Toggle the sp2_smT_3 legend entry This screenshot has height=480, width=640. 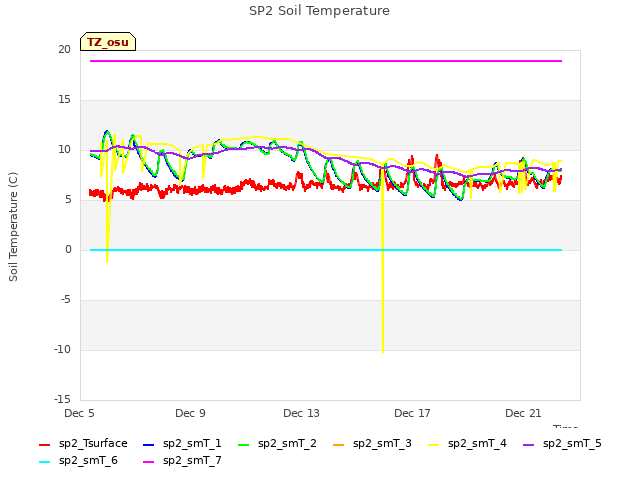[x=373, y=444]
